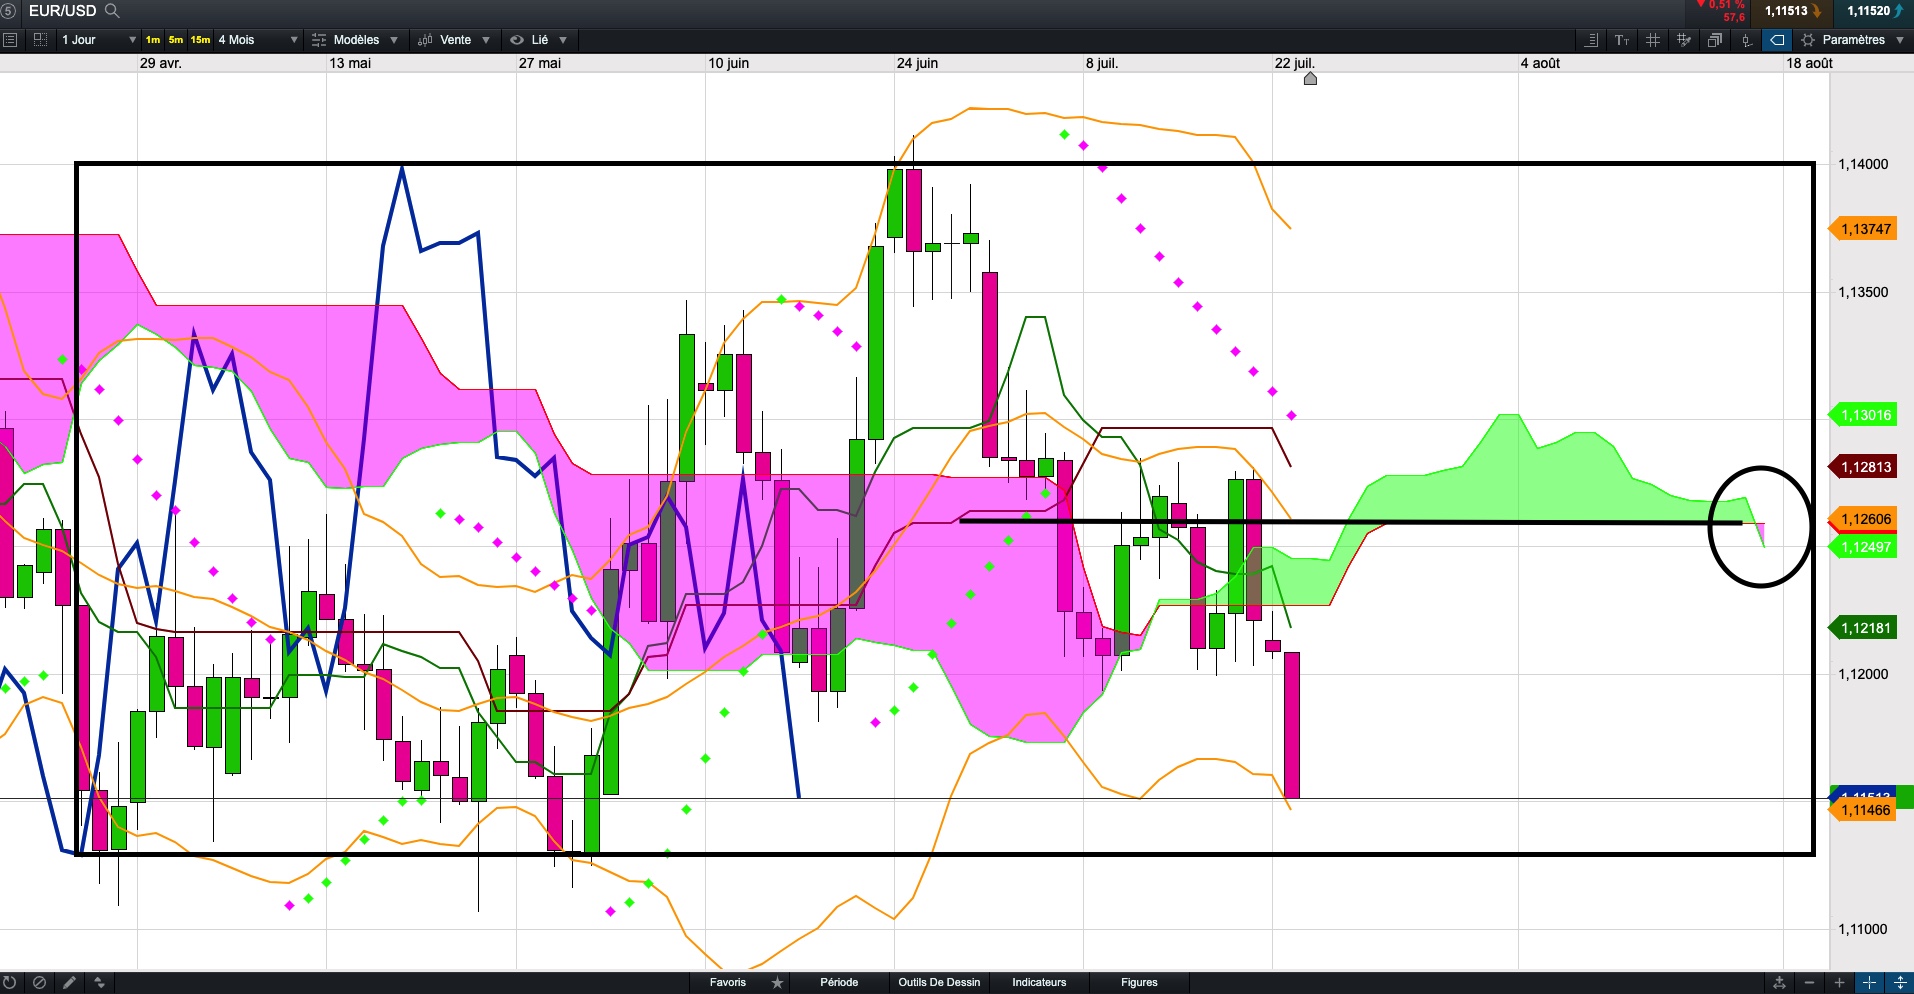Viewport: 1914px width, 994px height.
Task: Click the Favoris star icon
Action: [x=778, y=982]
